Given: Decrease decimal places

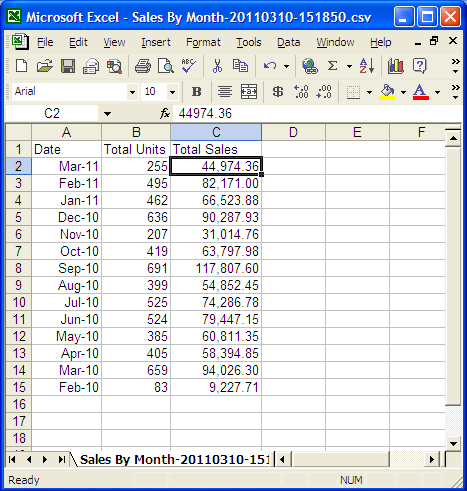Looking at the screenshot, I should tap(324, 92).
